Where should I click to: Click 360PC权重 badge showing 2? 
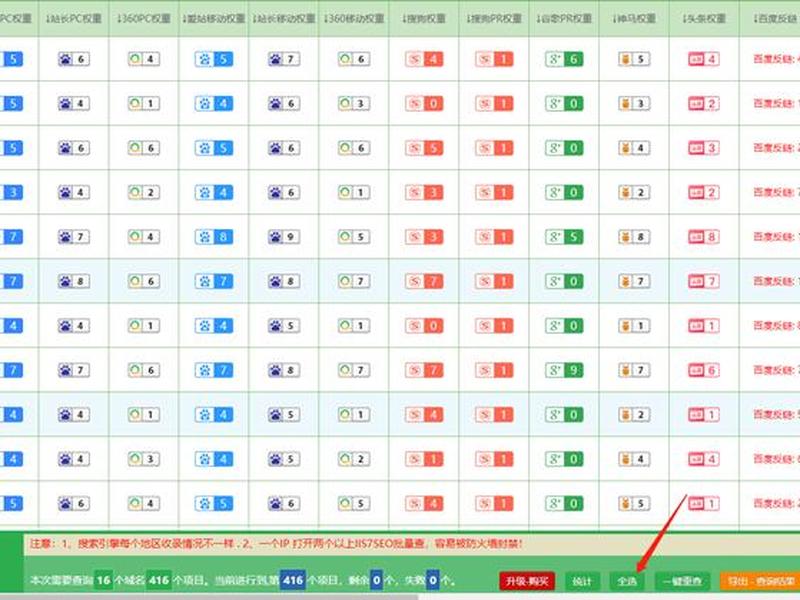click(144, 192)
